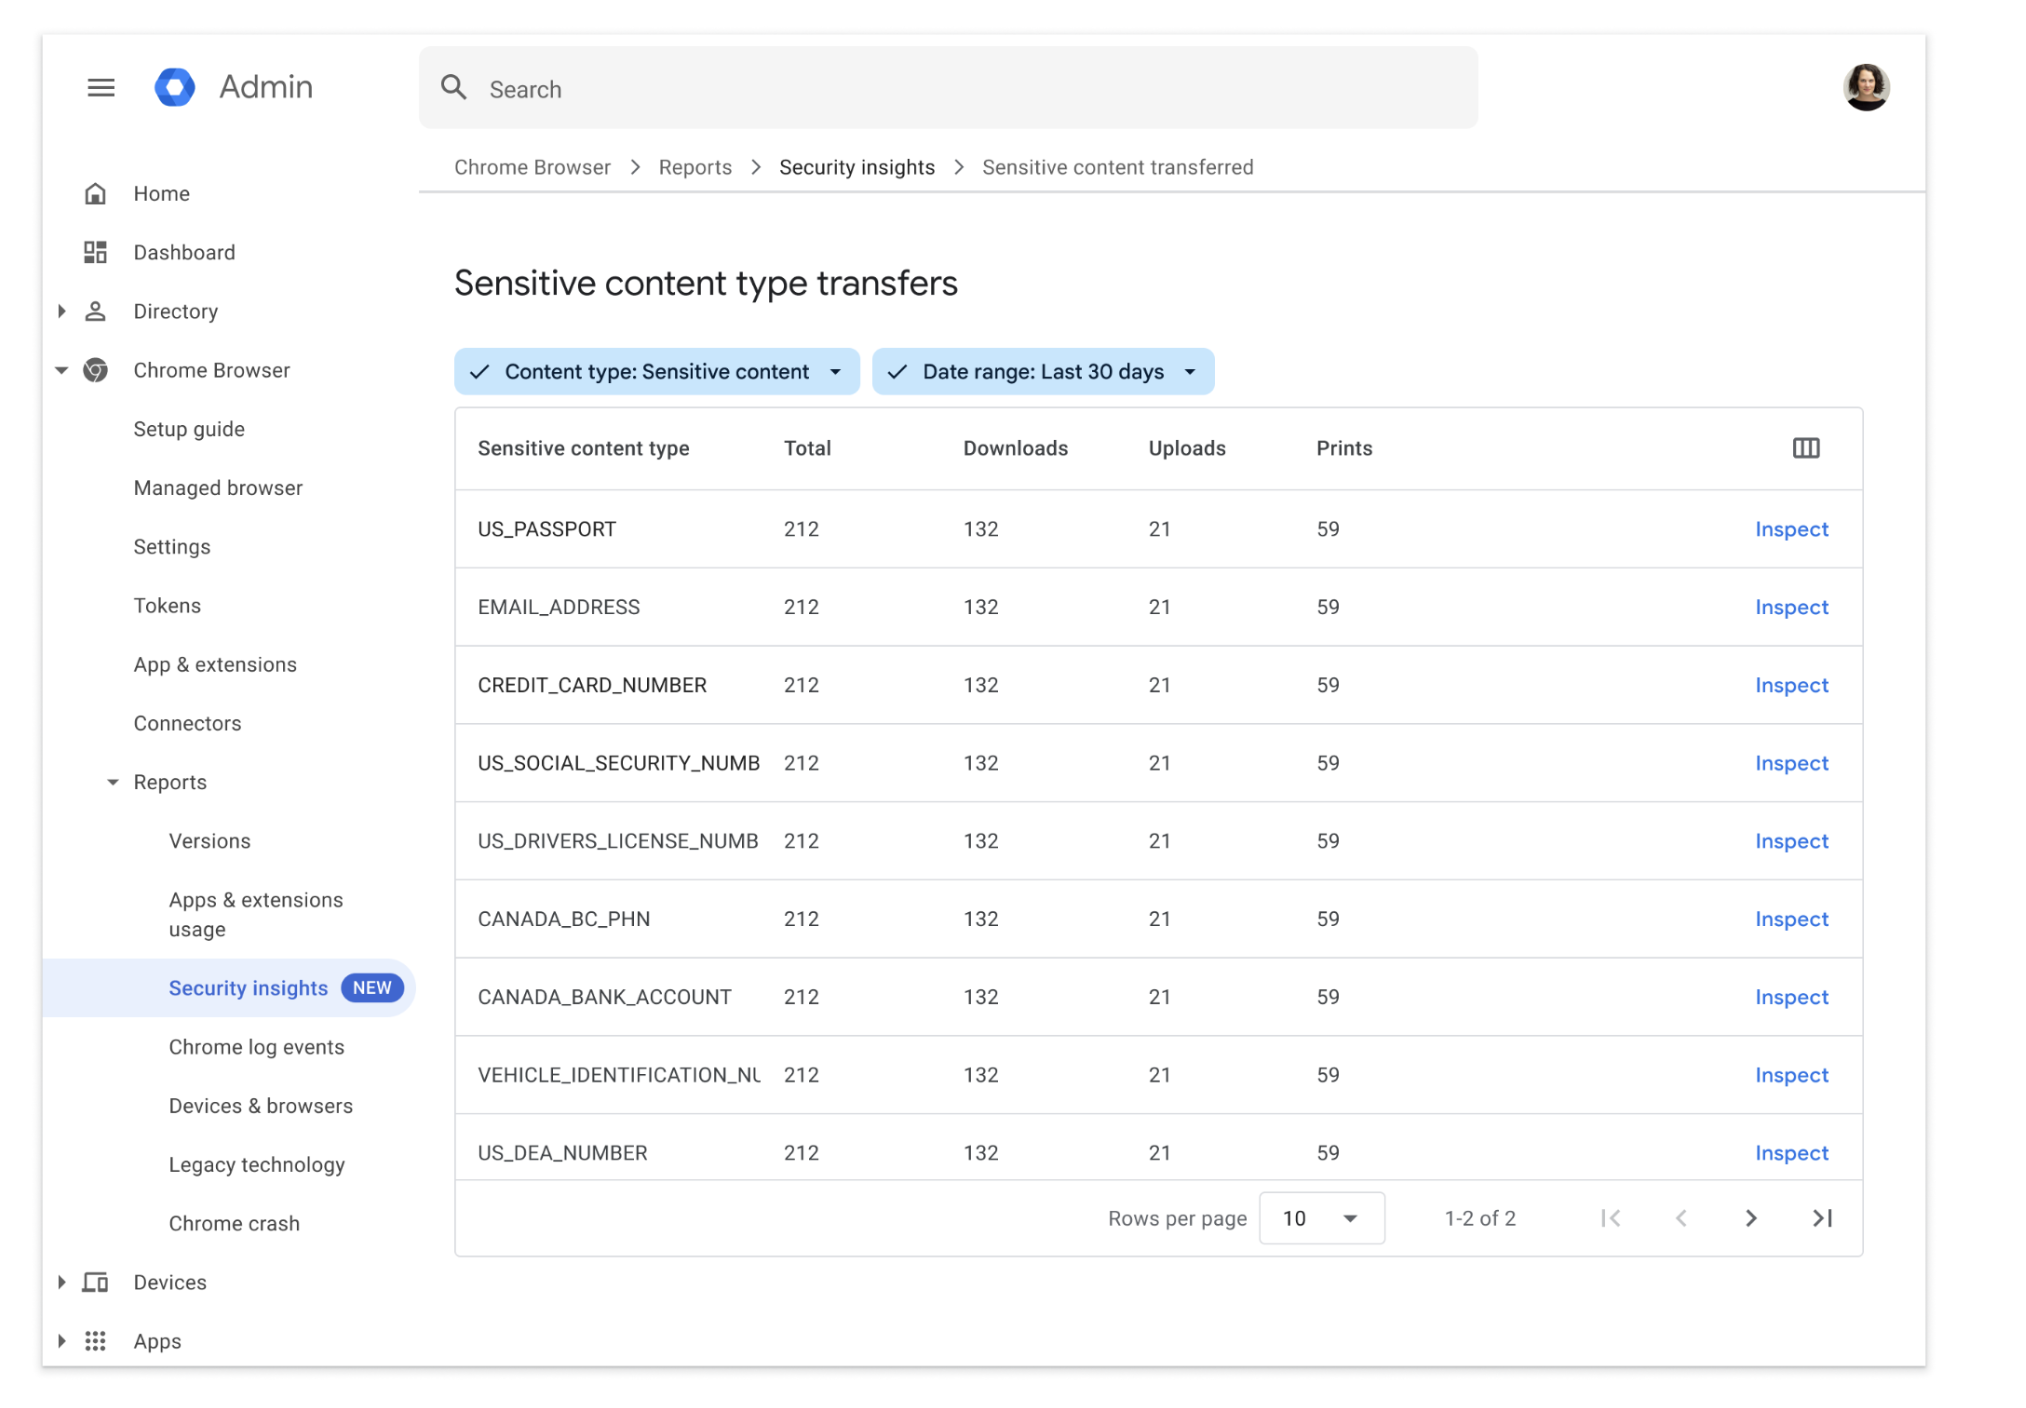Inspect the US_PASSPORT row
Screen dimensions: 2026x1408
click(x=1791, y=529)
